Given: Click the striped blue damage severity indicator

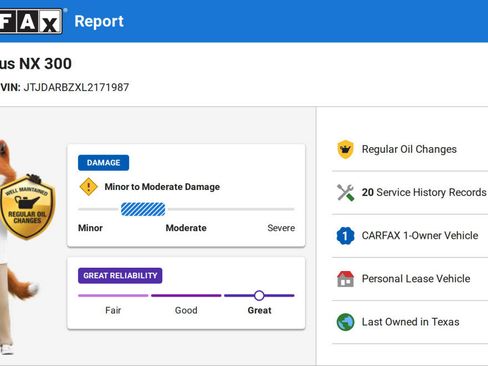Looking at the screenshot, I should 143,209.
